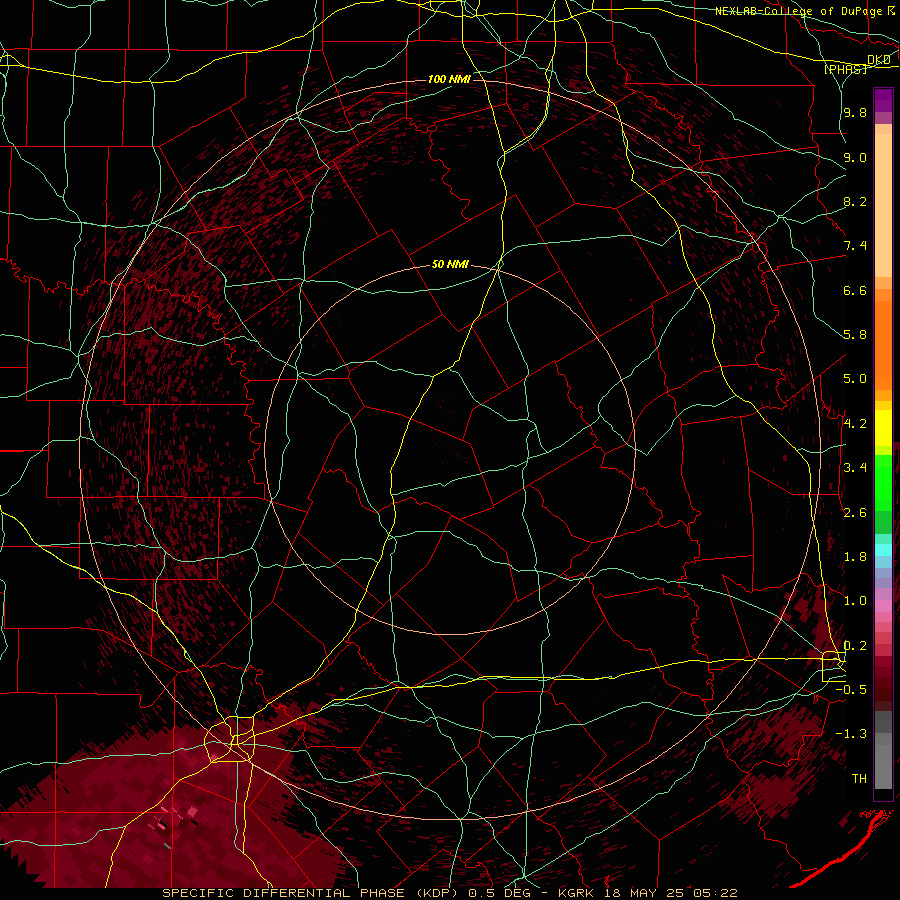Click the DKD product label
The height and width of the screenshot is (900, 900).
(878, 60)
